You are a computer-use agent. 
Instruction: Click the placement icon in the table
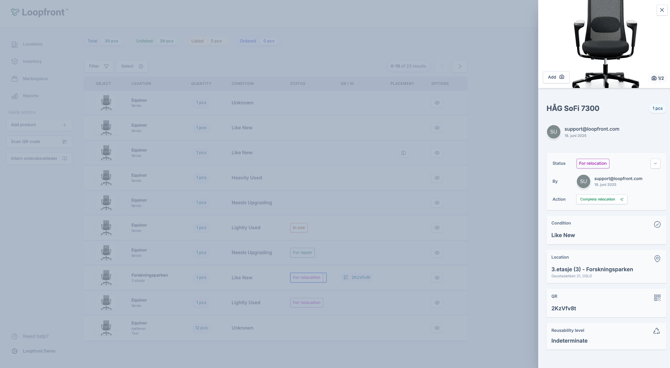[x=403, y=153]
